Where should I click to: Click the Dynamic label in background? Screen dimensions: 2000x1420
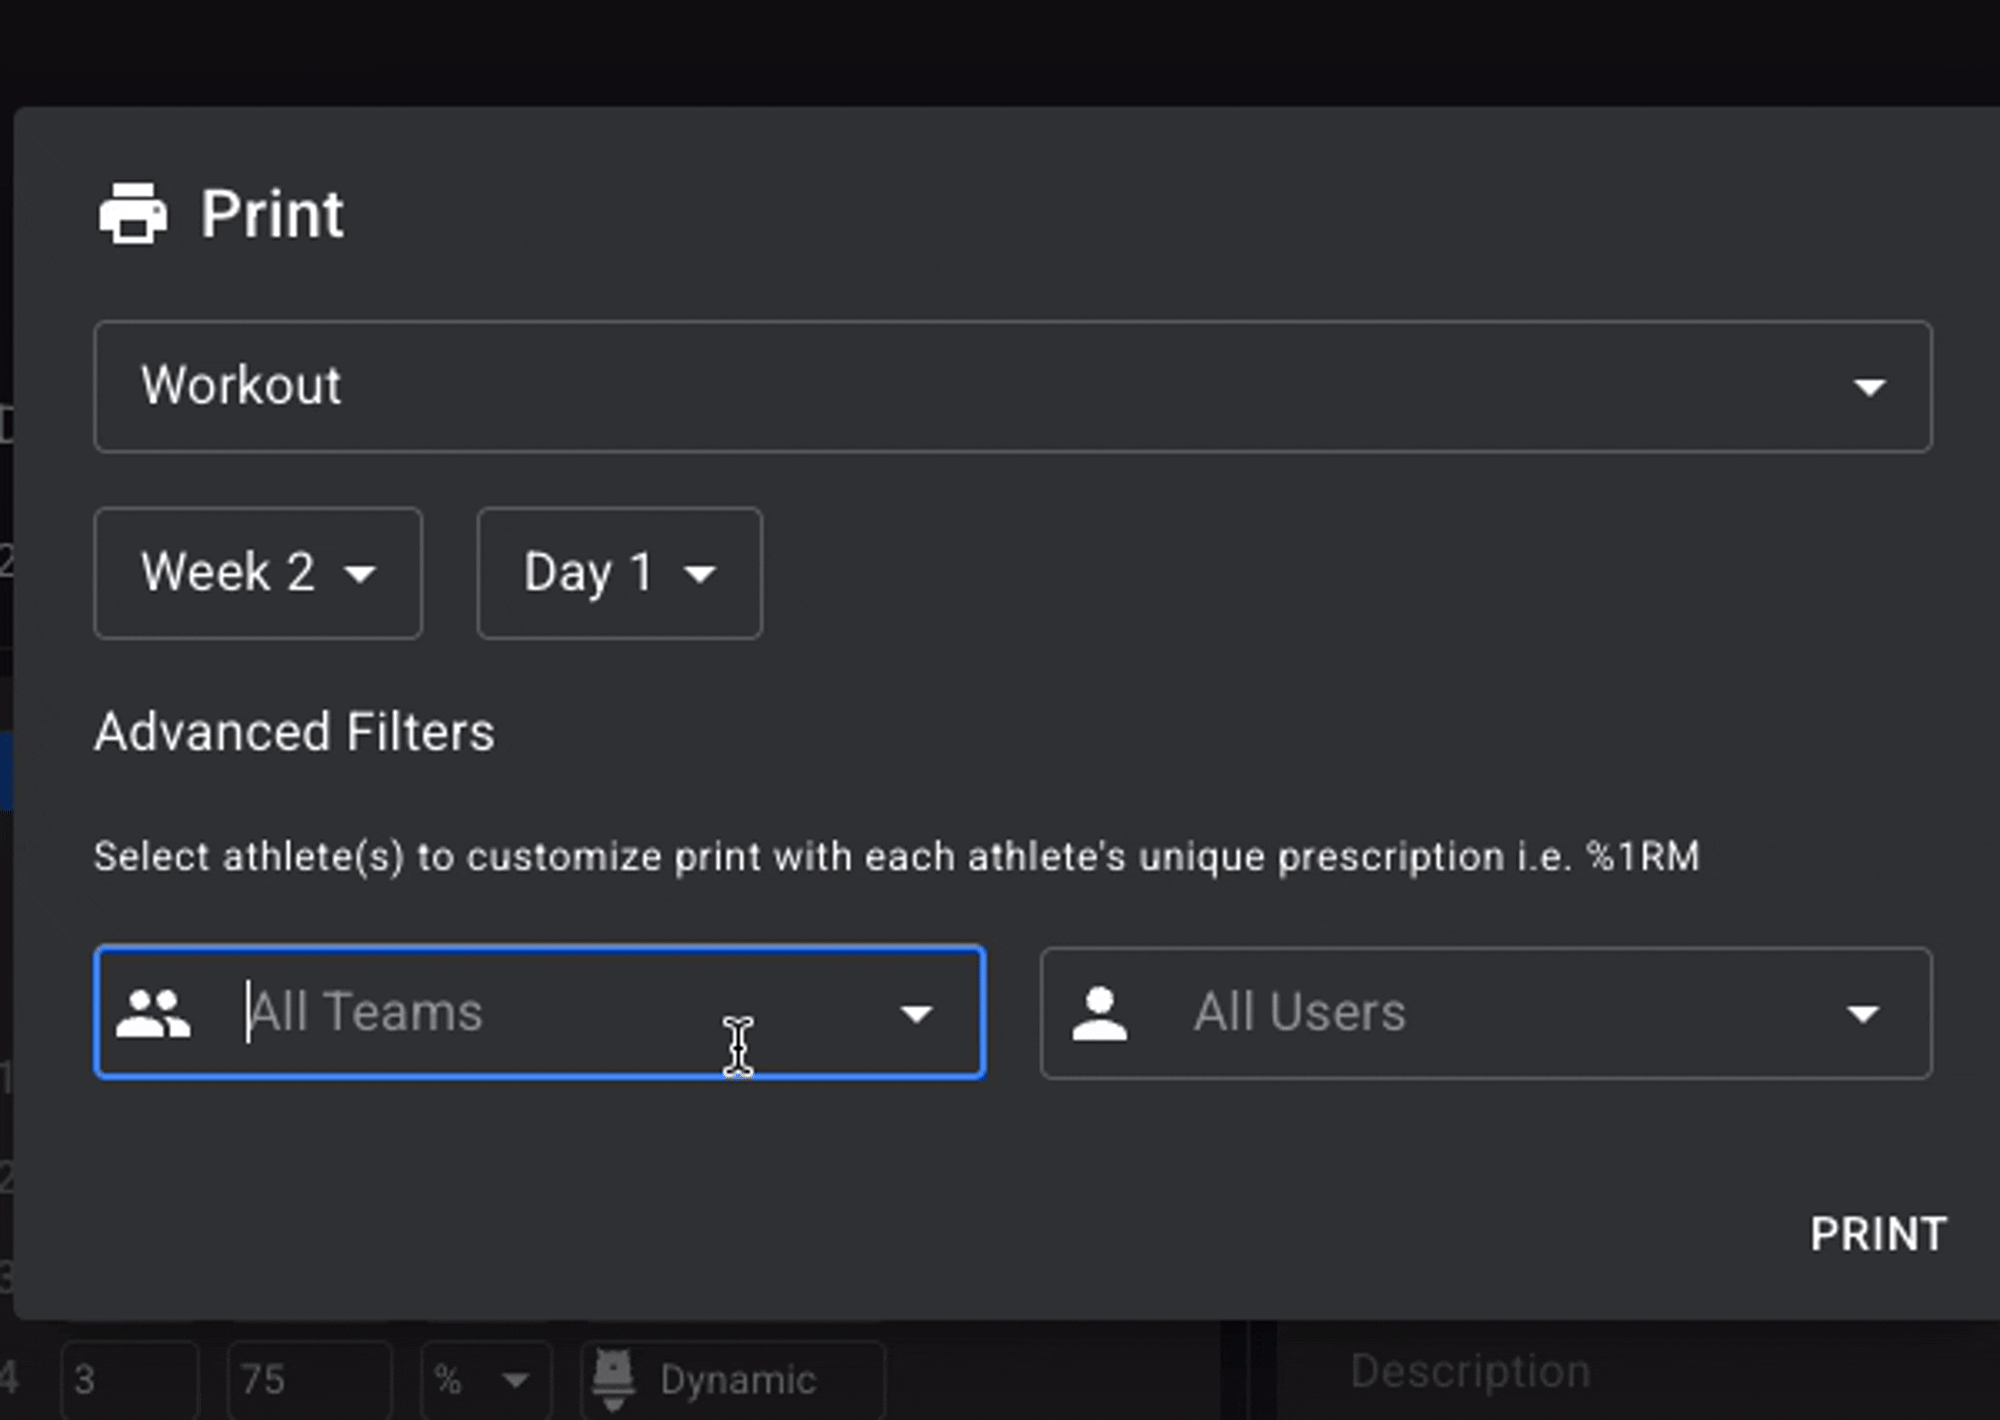pos(738,1380)
